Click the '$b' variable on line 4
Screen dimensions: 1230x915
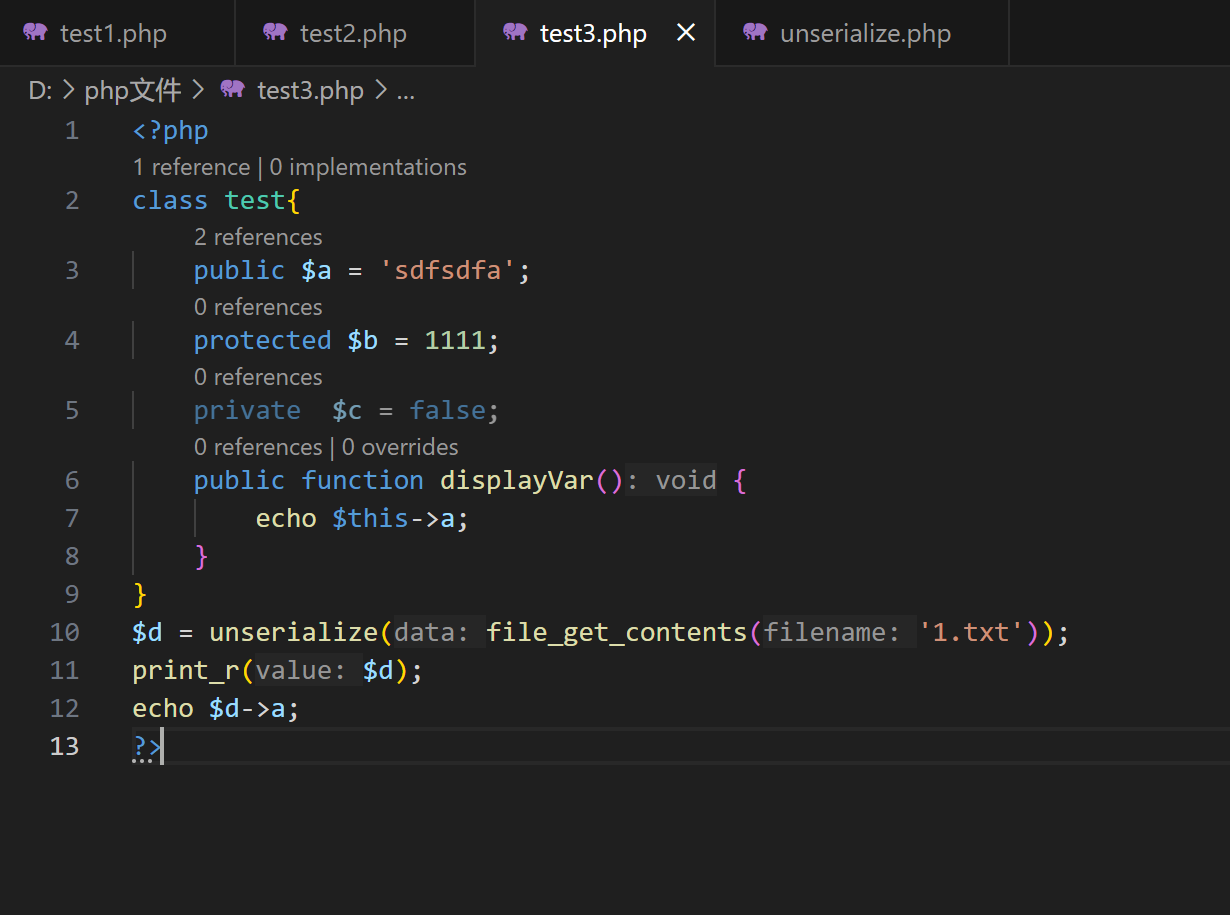[x=362, y=341]
